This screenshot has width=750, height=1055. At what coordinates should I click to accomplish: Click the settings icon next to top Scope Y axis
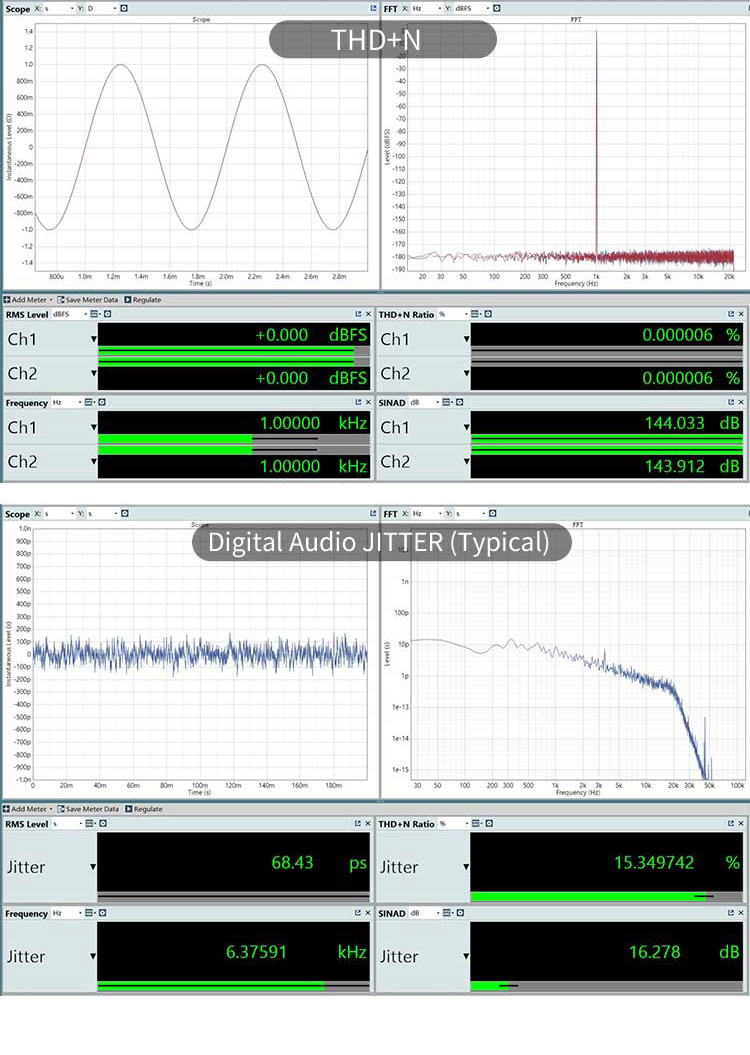click(125, 8)
